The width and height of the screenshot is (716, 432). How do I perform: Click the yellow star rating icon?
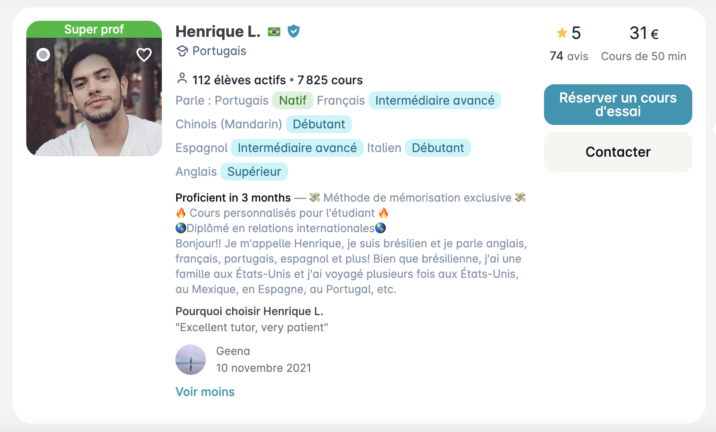pyautogui.click(x=562, y=33)
